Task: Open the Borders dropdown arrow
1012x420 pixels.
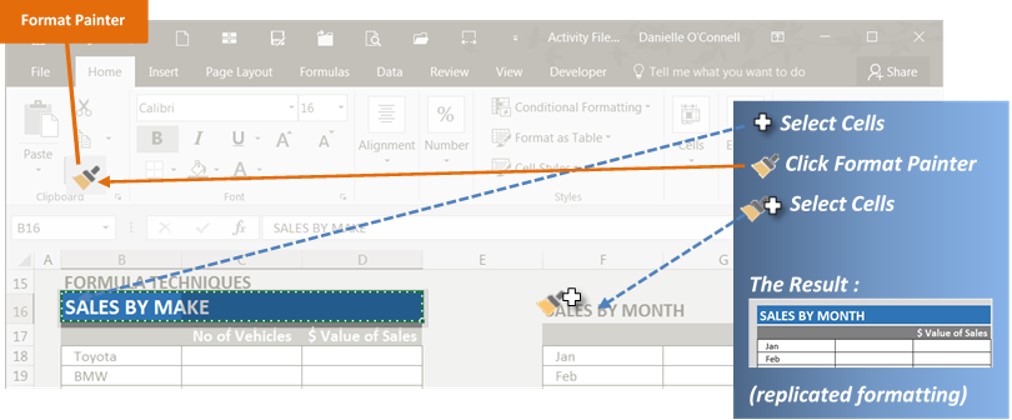Action: (x=174, y=170)
